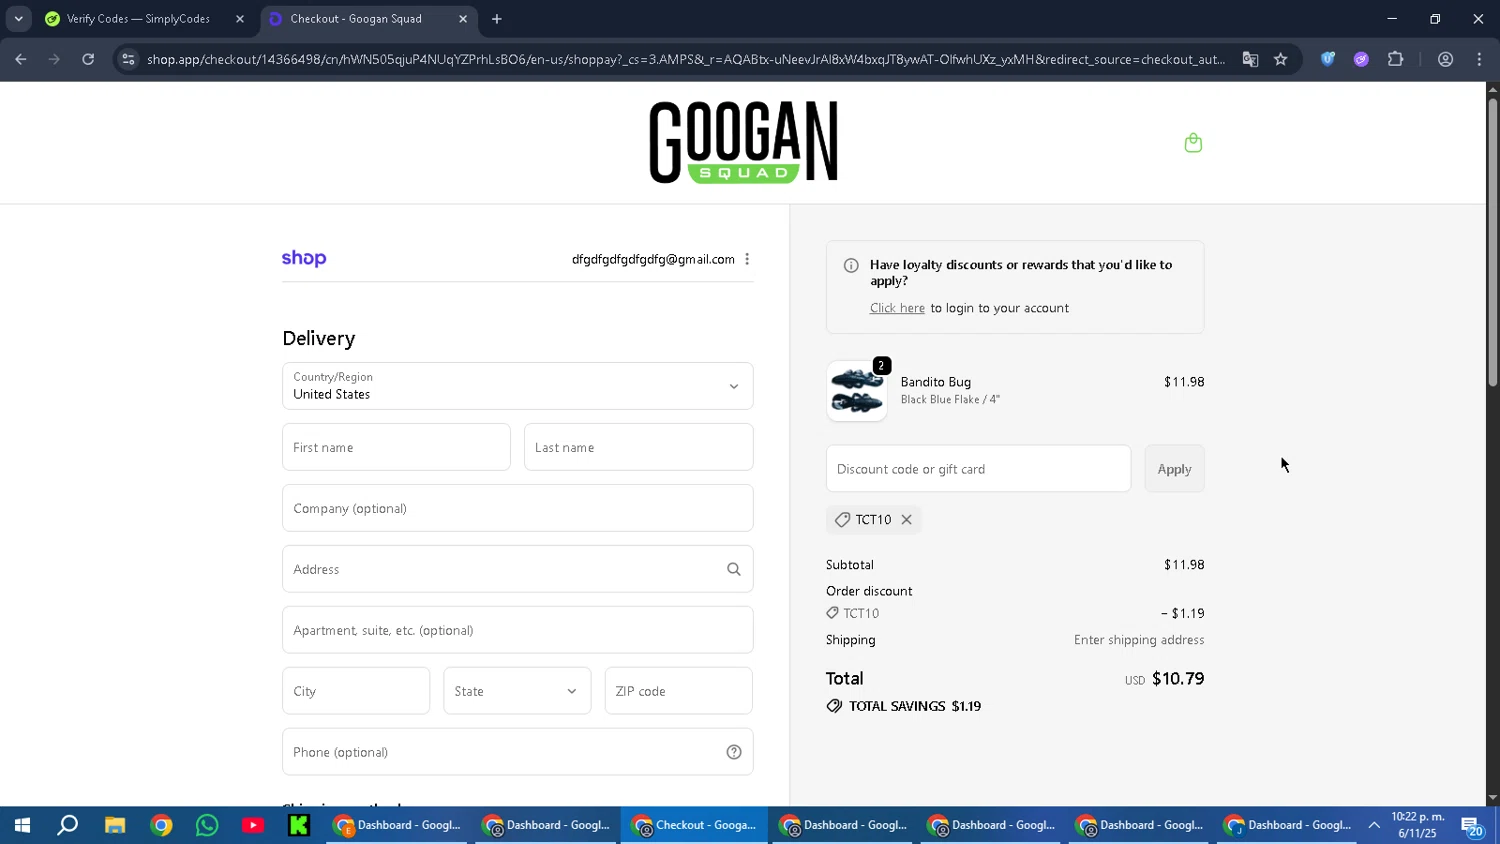Click the page vertical scrollbar thumb
The height and width of the screenshot is (844, 1500).
[1492, 242]
